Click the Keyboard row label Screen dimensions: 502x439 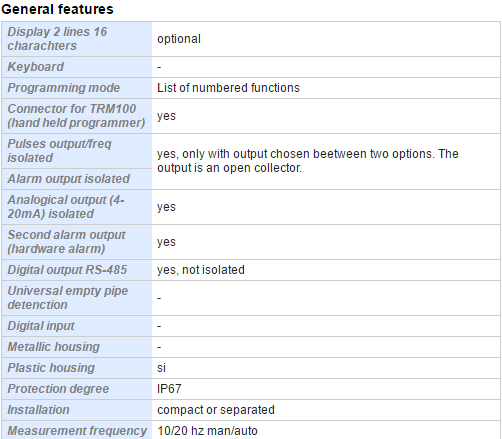36,67
